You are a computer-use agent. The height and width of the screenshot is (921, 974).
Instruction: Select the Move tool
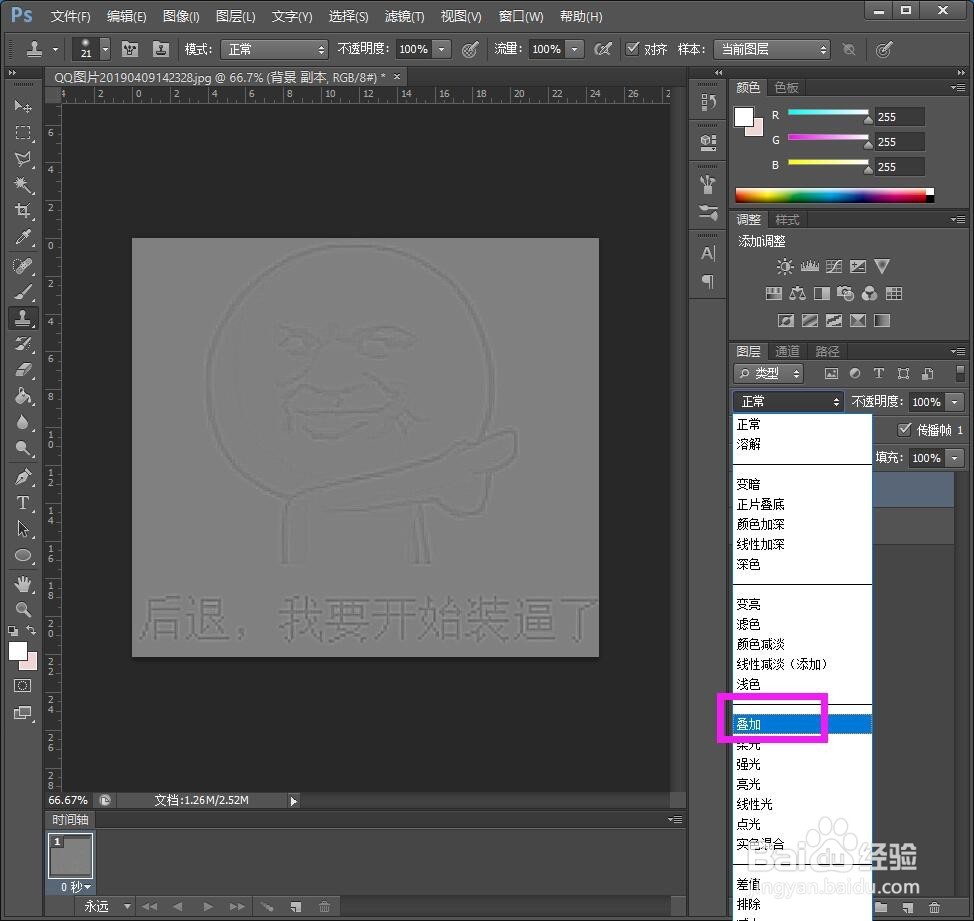(x=22, y=106)
